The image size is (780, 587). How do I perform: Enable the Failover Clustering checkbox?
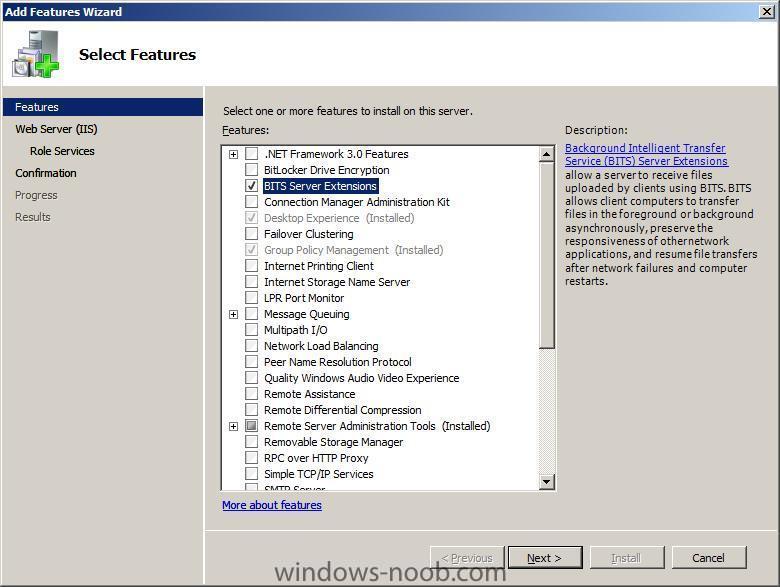[x=252, y=234]
